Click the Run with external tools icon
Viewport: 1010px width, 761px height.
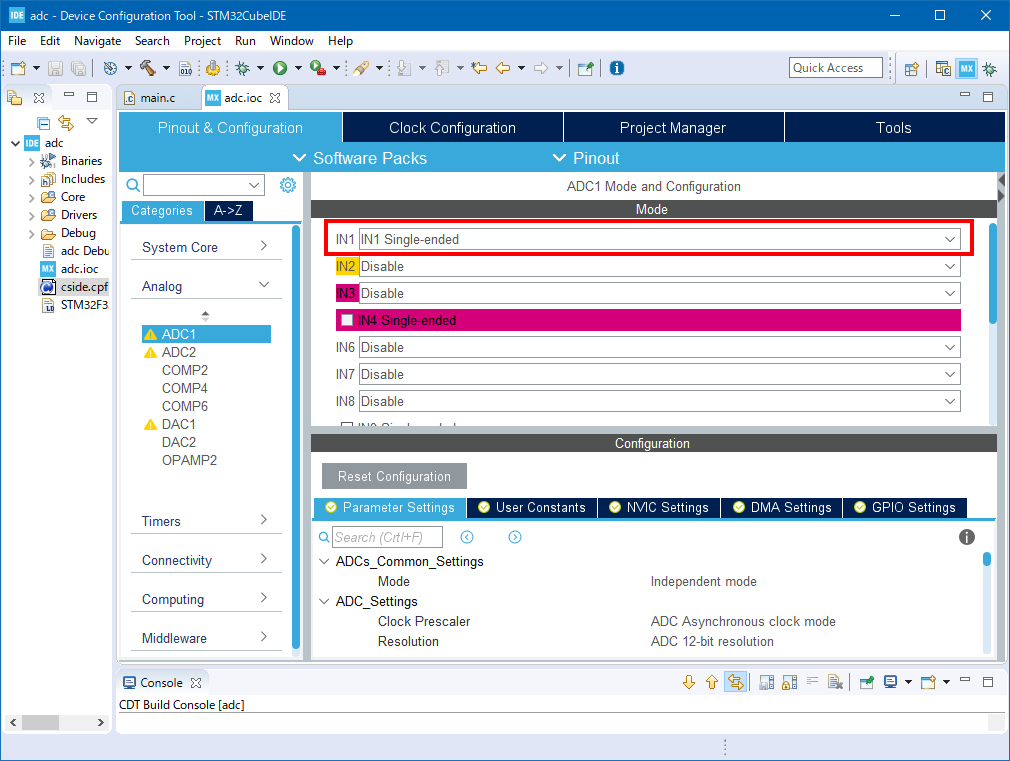tap(318, 68)
